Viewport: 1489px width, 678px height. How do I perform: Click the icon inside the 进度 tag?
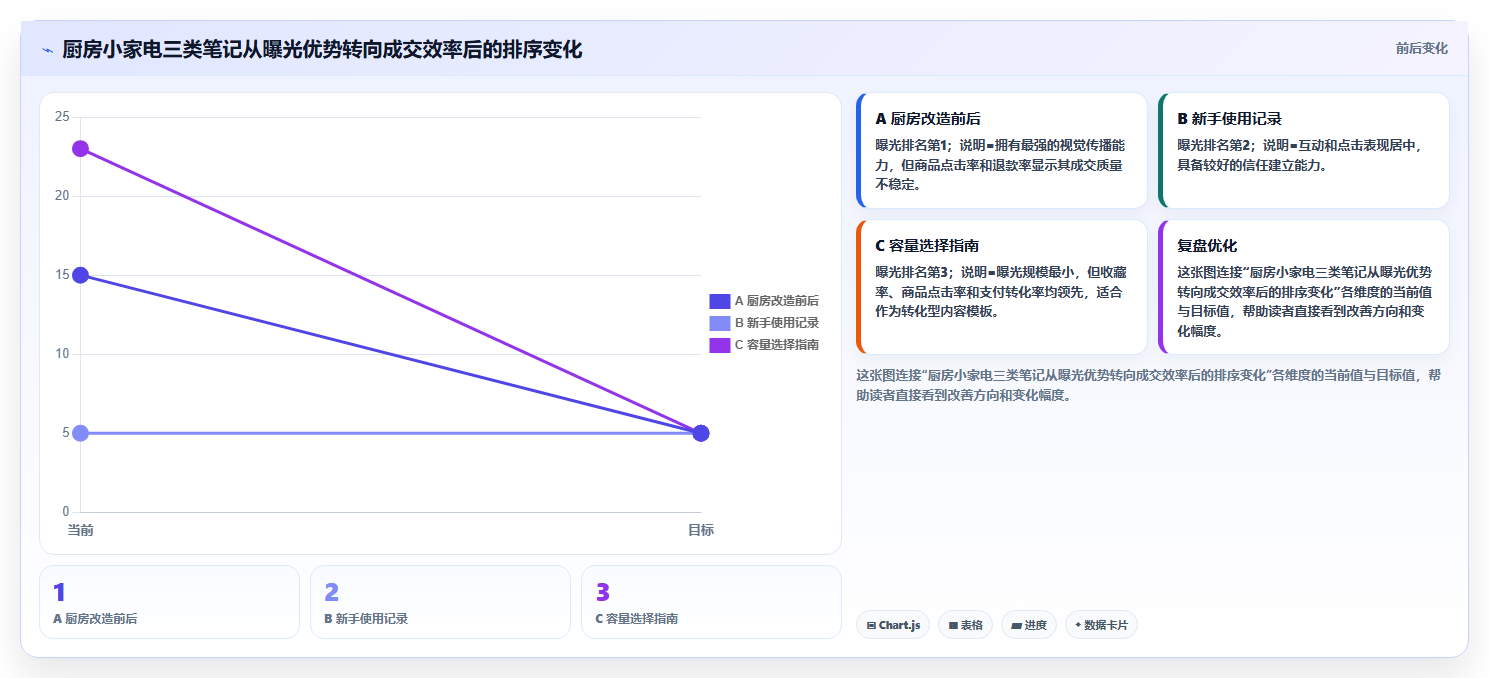click(1016, 626)
